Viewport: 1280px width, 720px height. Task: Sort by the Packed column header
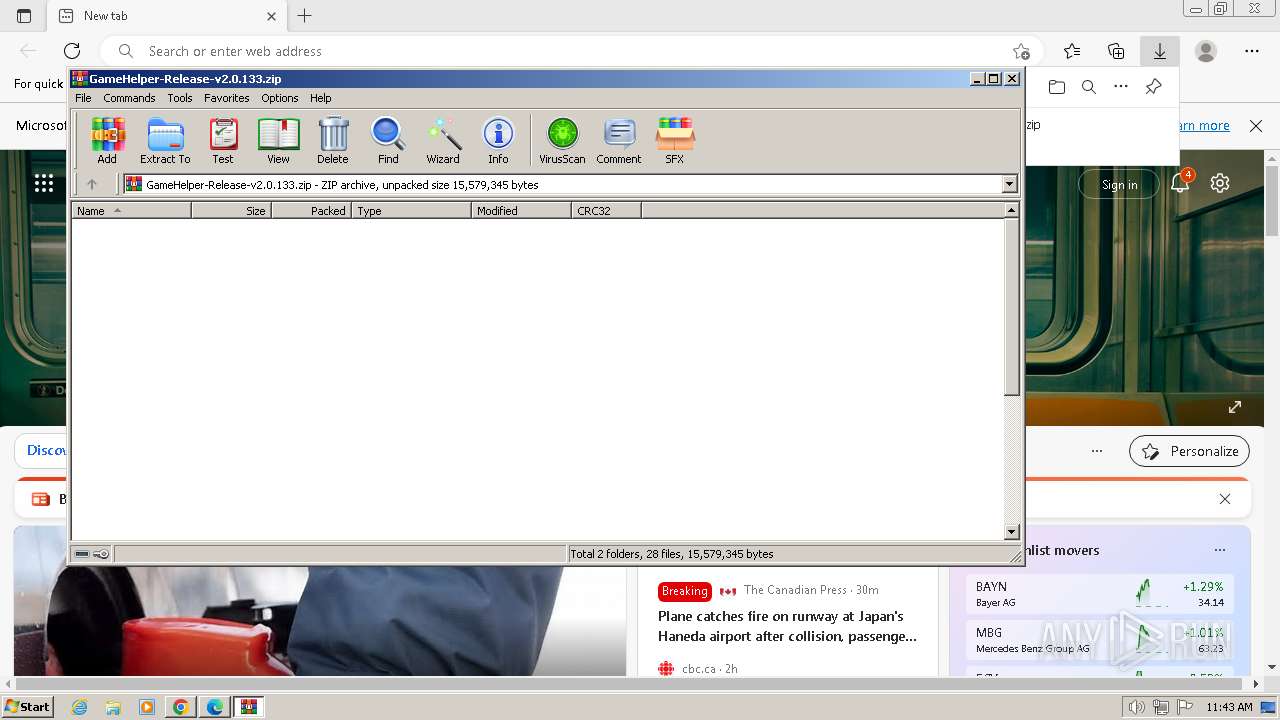311,211
